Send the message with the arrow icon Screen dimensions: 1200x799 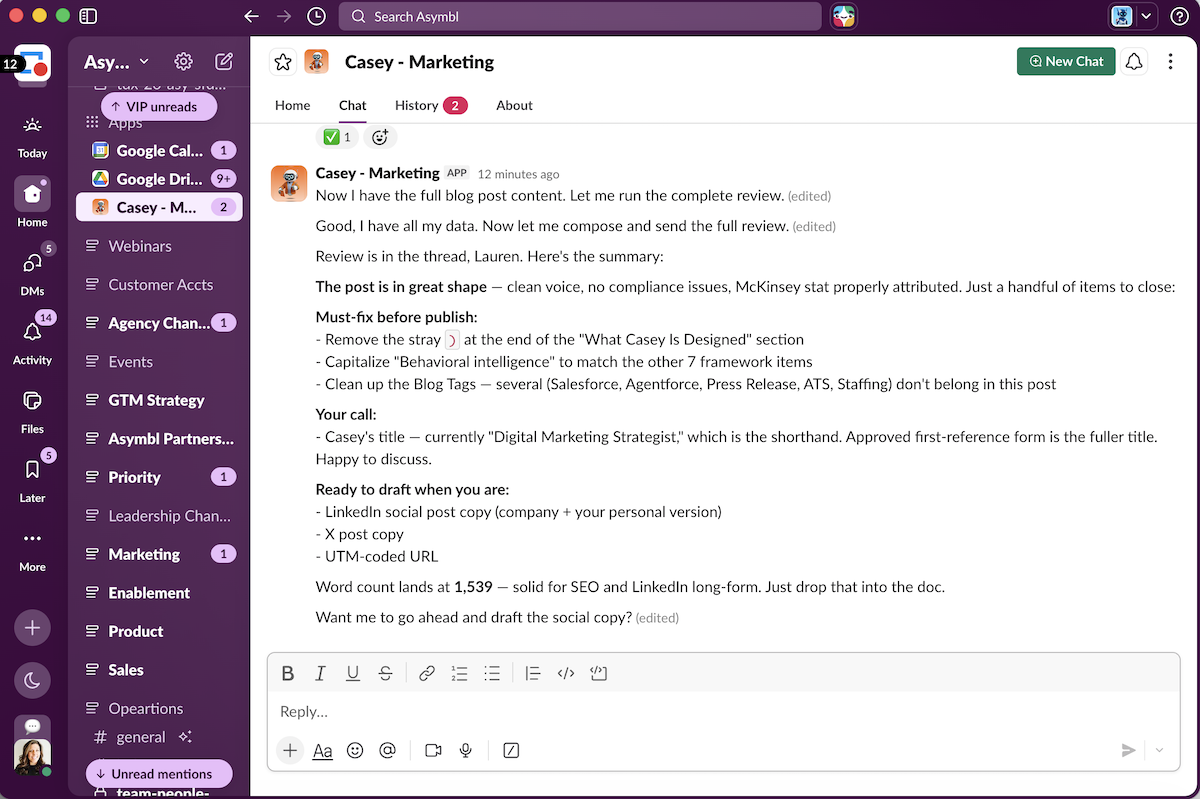1128,750
